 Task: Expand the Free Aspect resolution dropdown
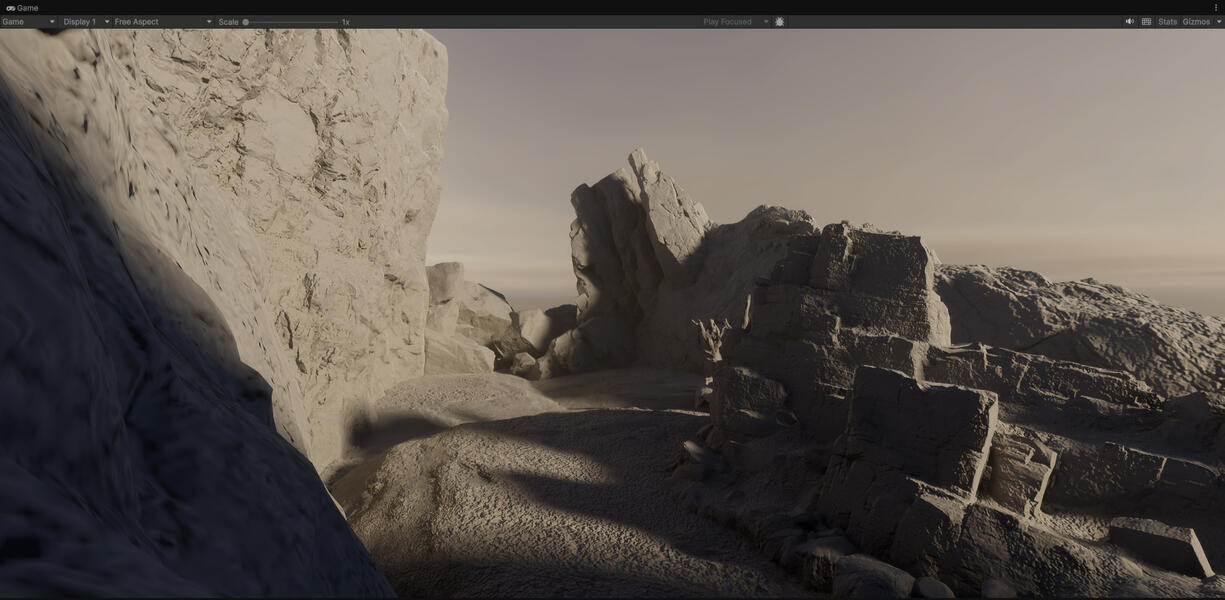pyautogui.click(x=162, y=22)
